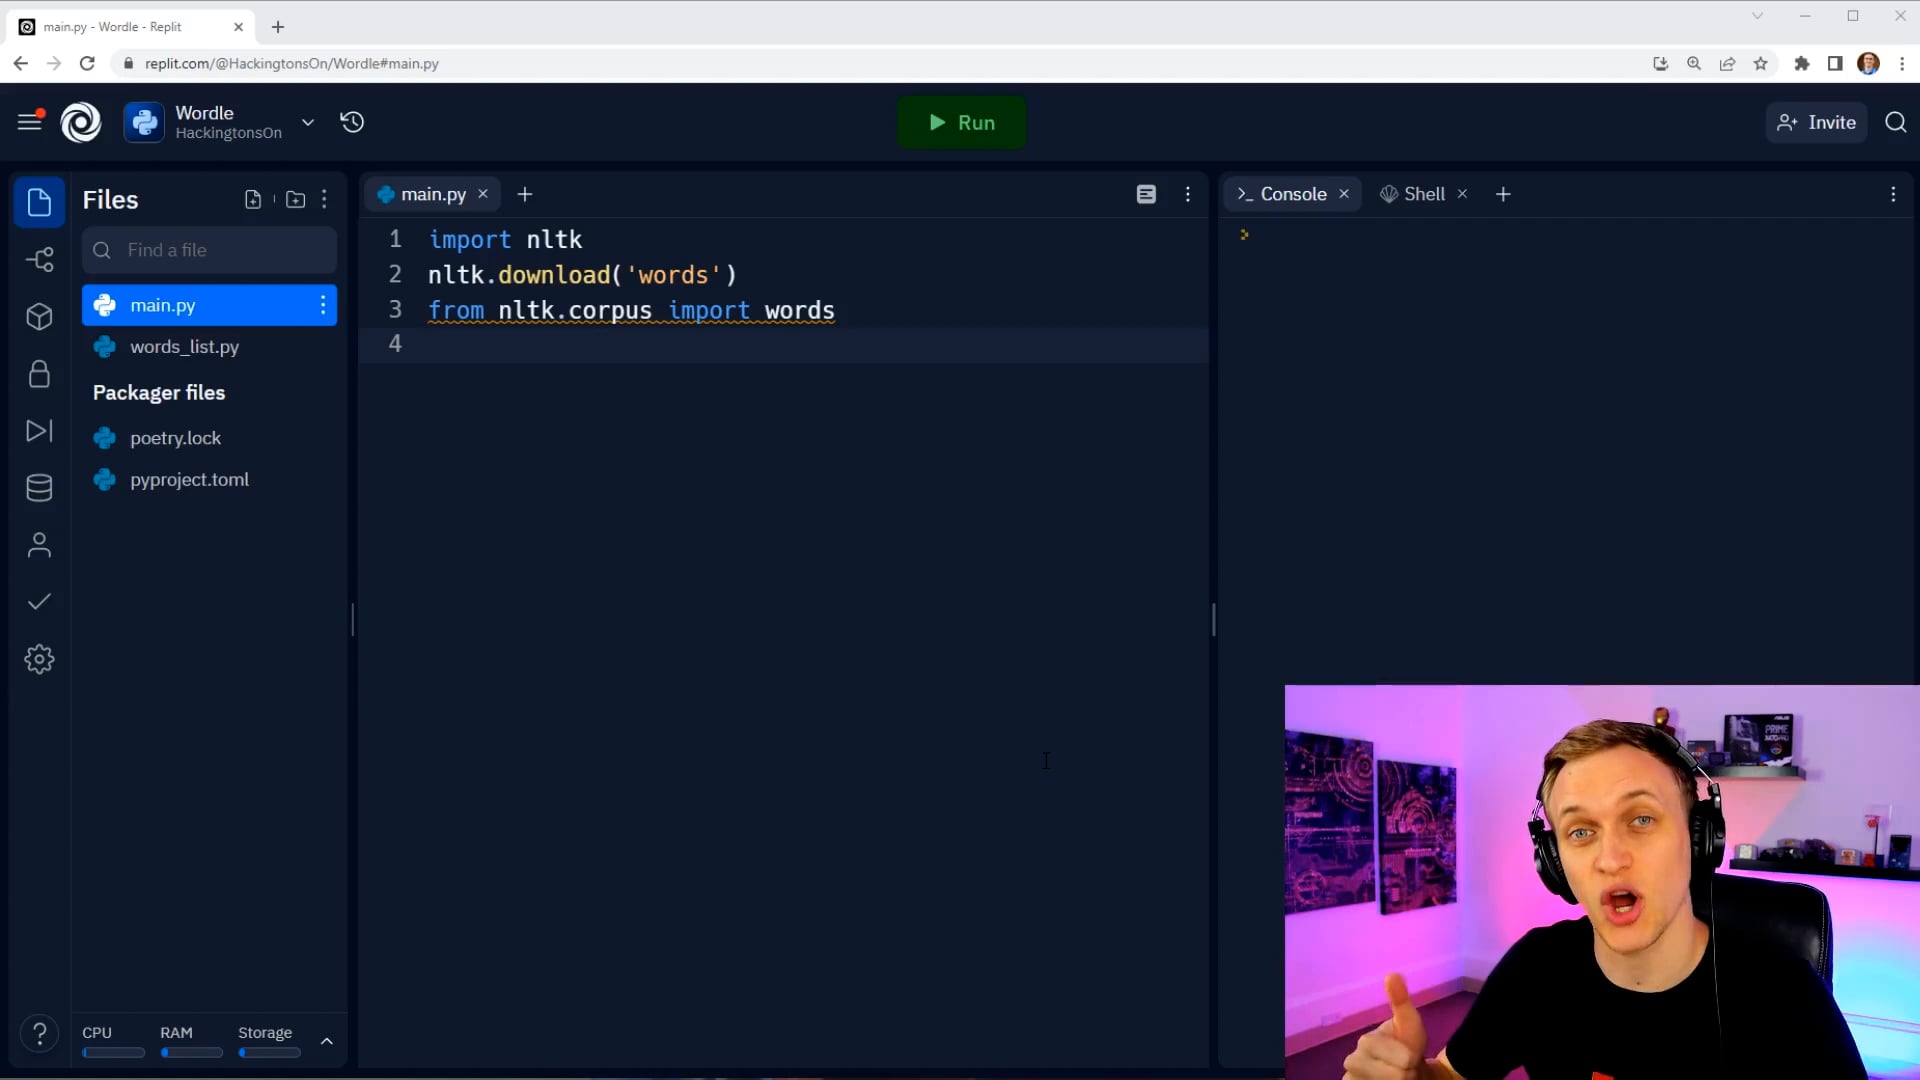
Task: Click the Storage usage bar
Action: tap(269, 1052)
